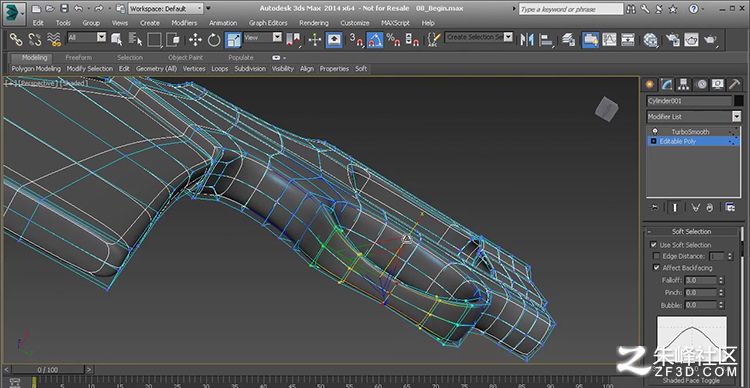The height and width of the screenshot is (388, 750).
Task: Open the Rendered Frame Window icon
Action: pos(691,40)
